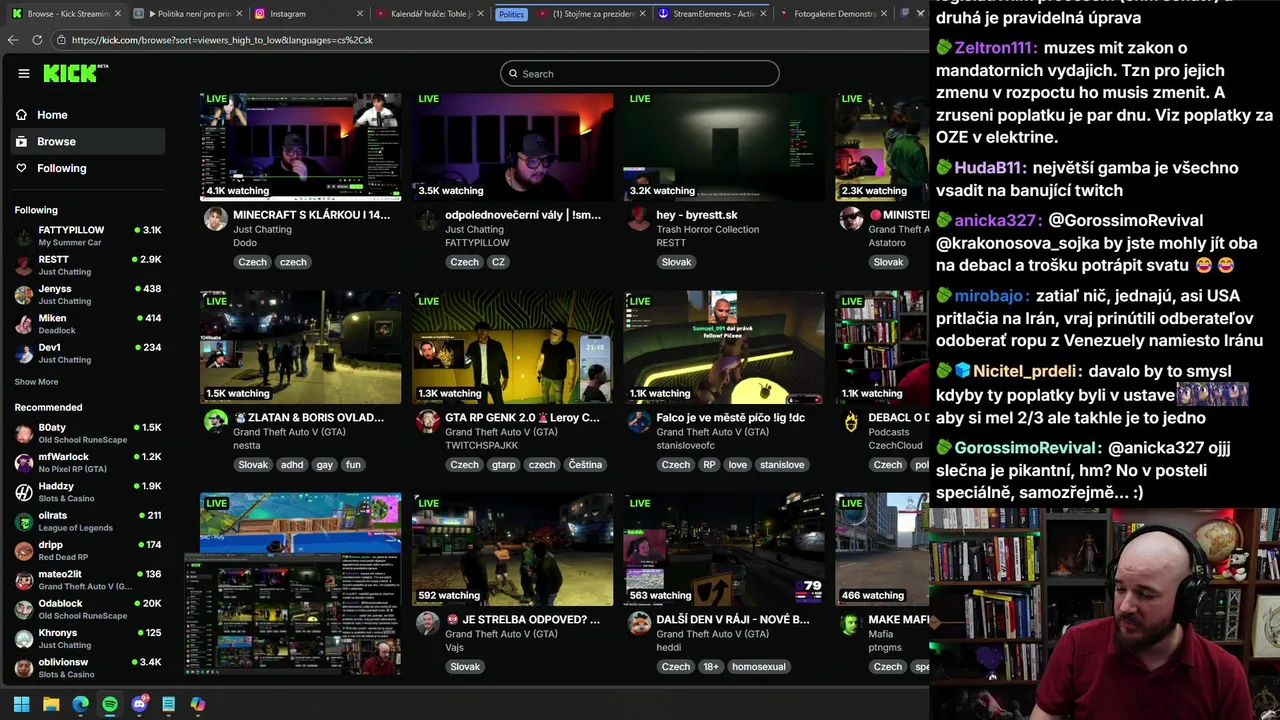
Task: Click FATTYPILLOW avatar under váły stream
Action: 428,219
